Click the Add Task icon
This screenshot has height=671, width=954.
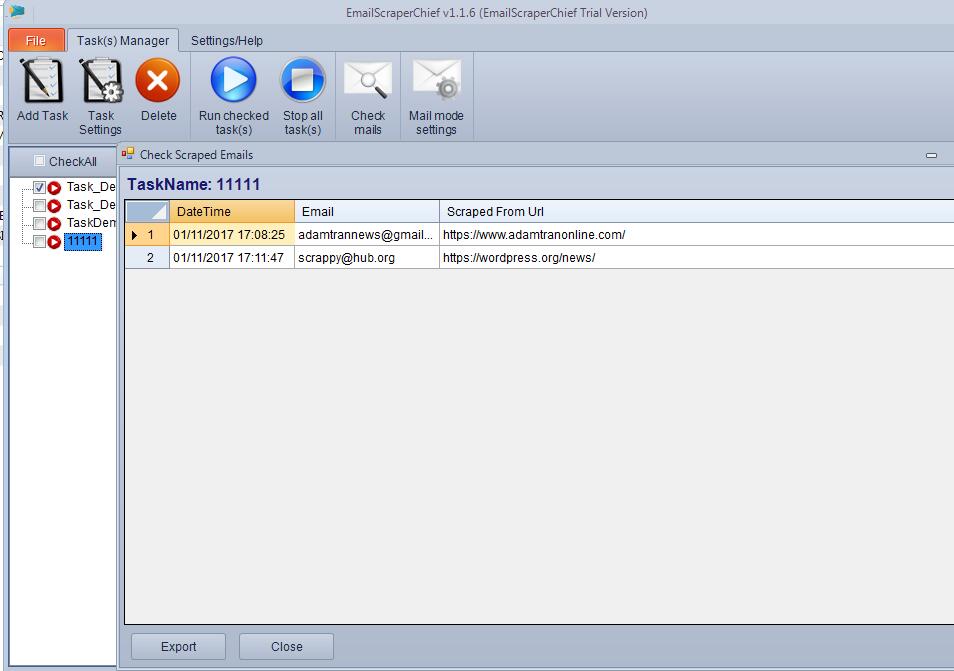(x=42, y=82)
